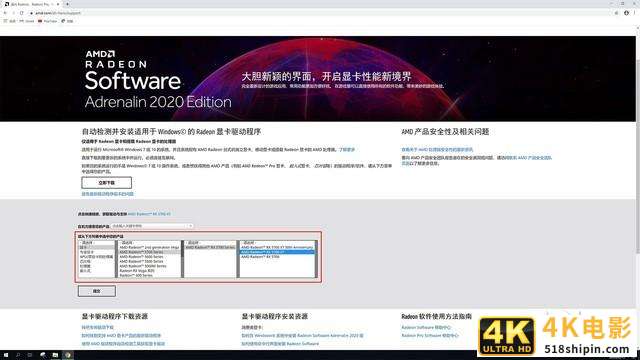The height and width of the screenshot is (360, 640).
Task: Open second link under driver download resources
Action: (121, 336)
